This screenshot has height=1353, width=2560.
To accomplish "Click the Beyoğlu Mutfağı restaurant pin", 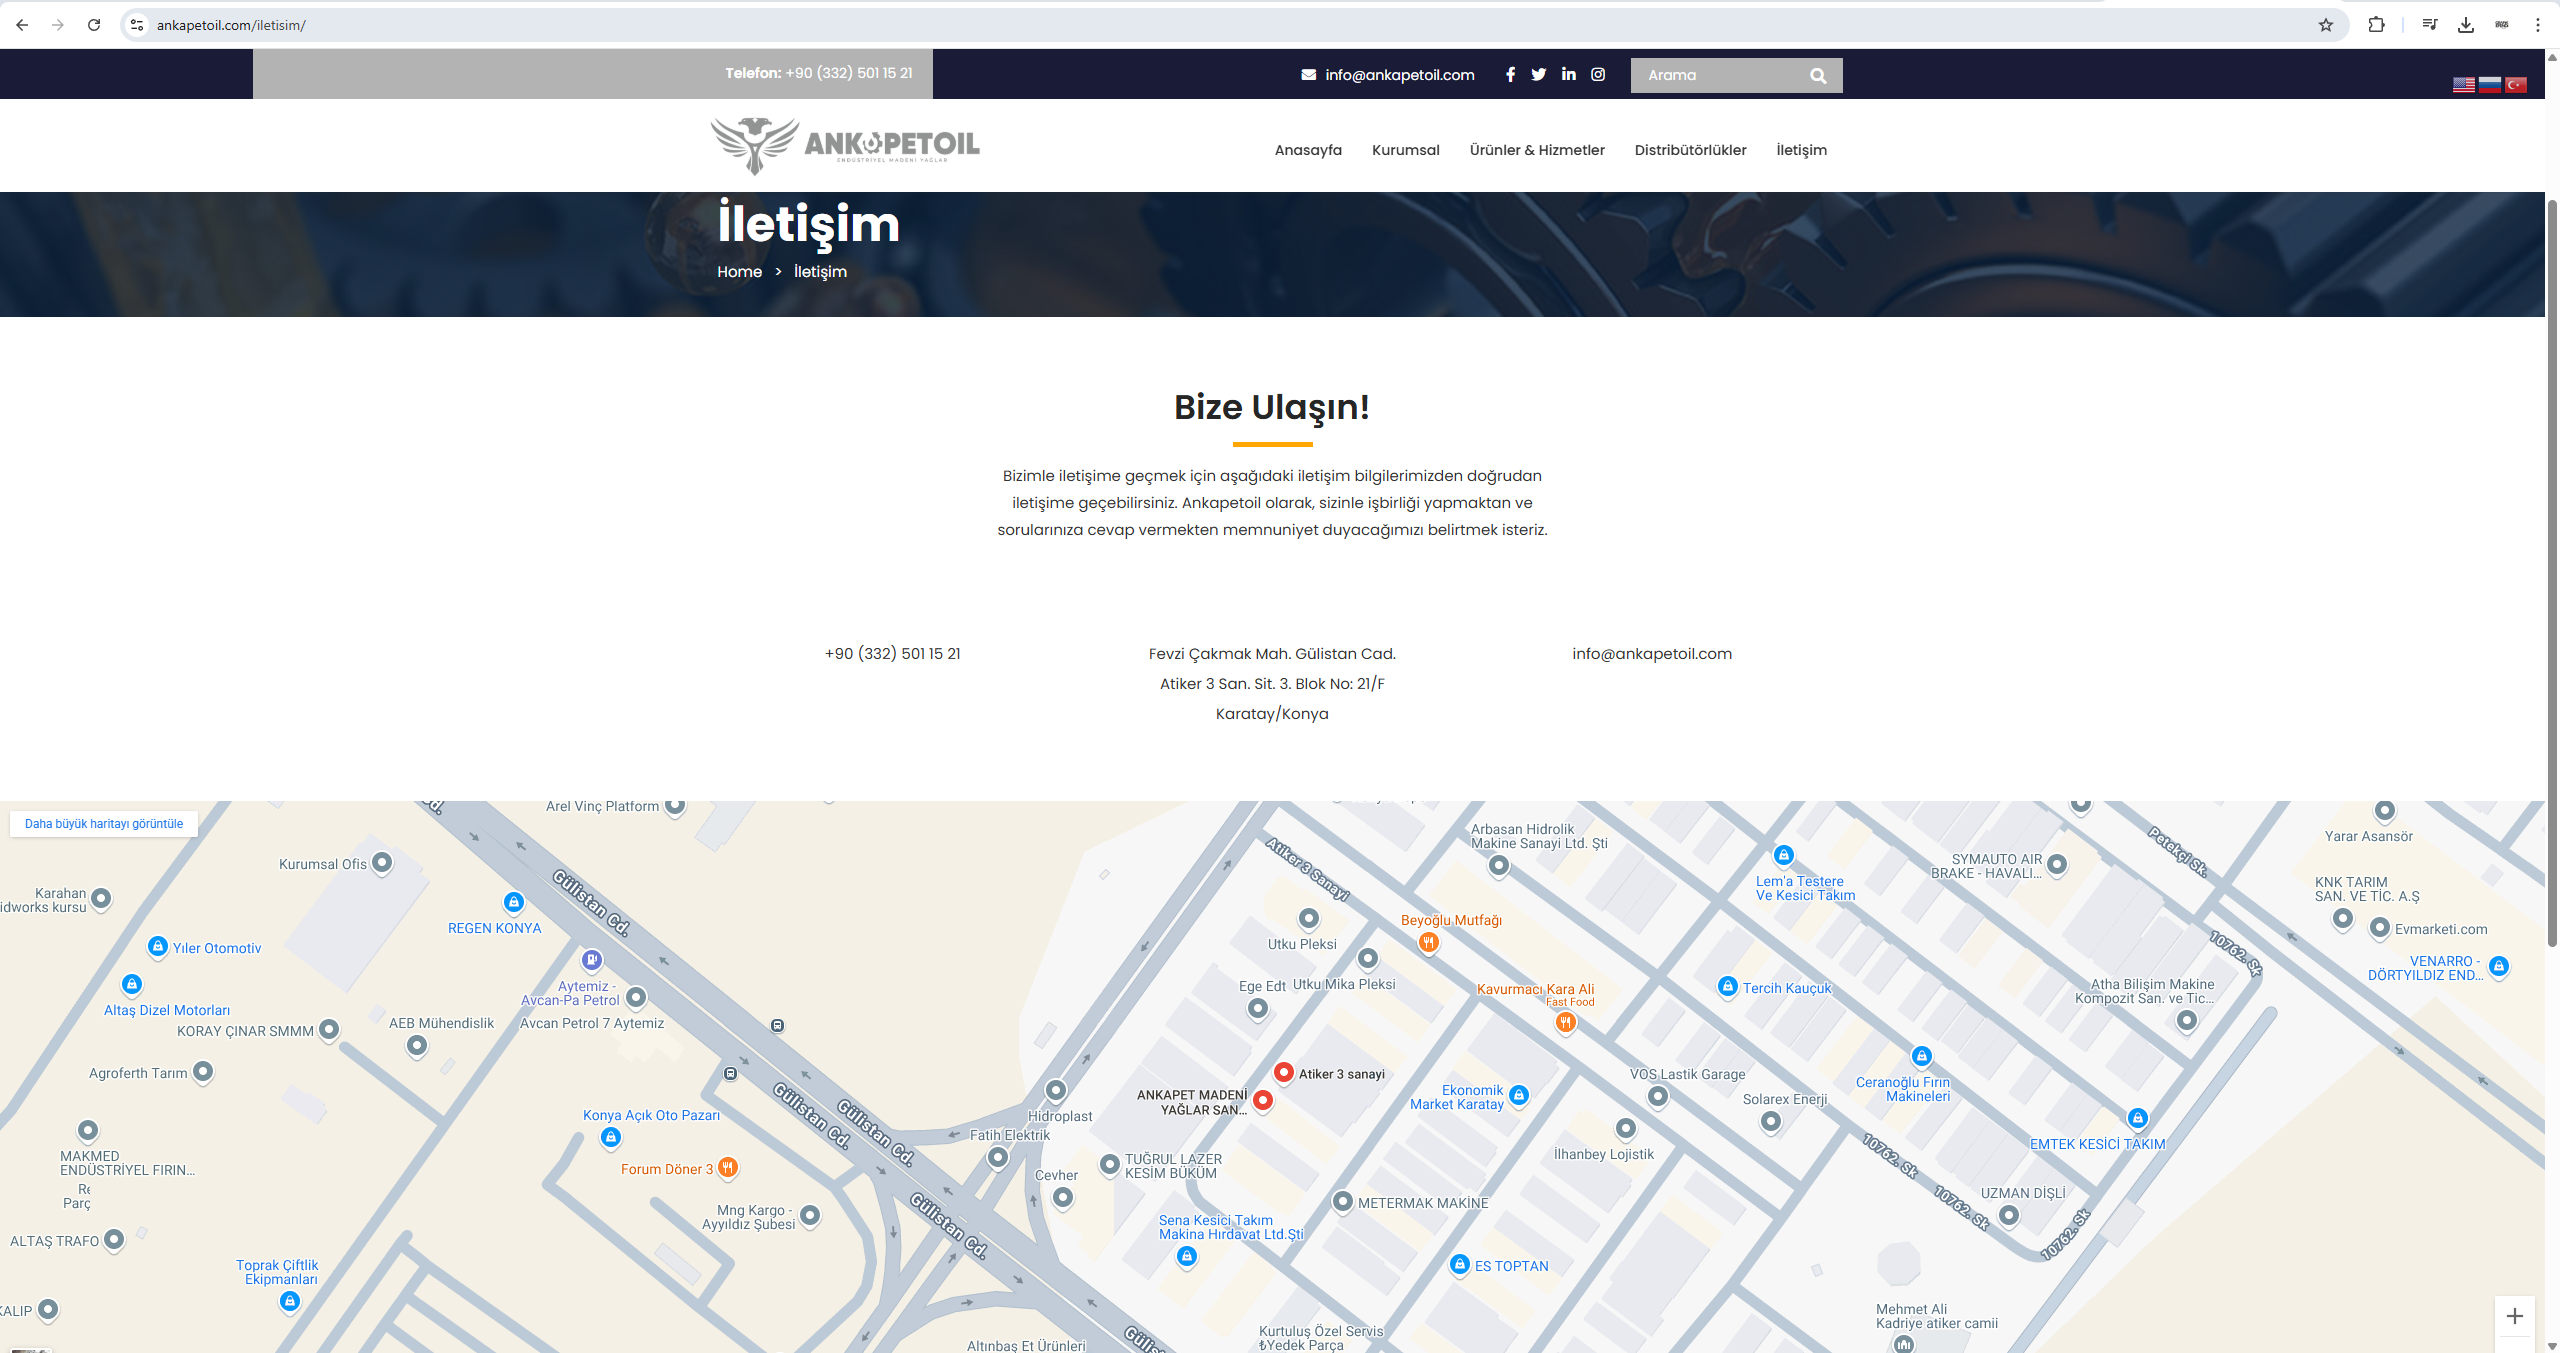I will [1429, 942].
